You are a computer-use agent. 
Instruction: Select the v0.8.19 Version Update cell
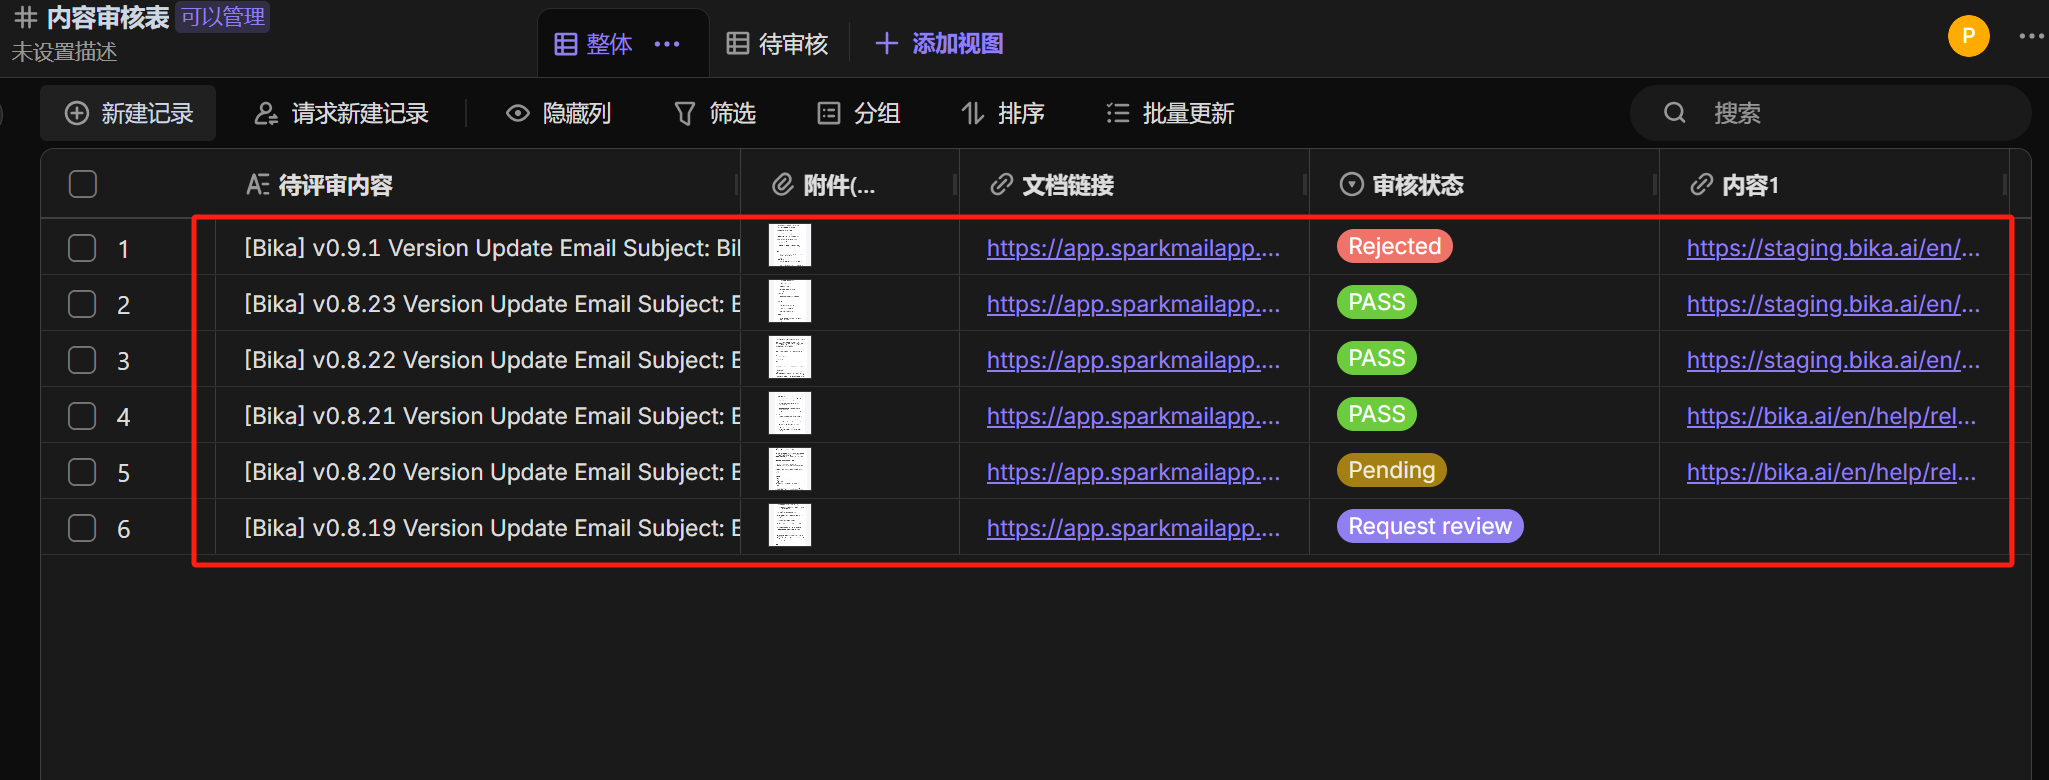click(x=478, y=527)
